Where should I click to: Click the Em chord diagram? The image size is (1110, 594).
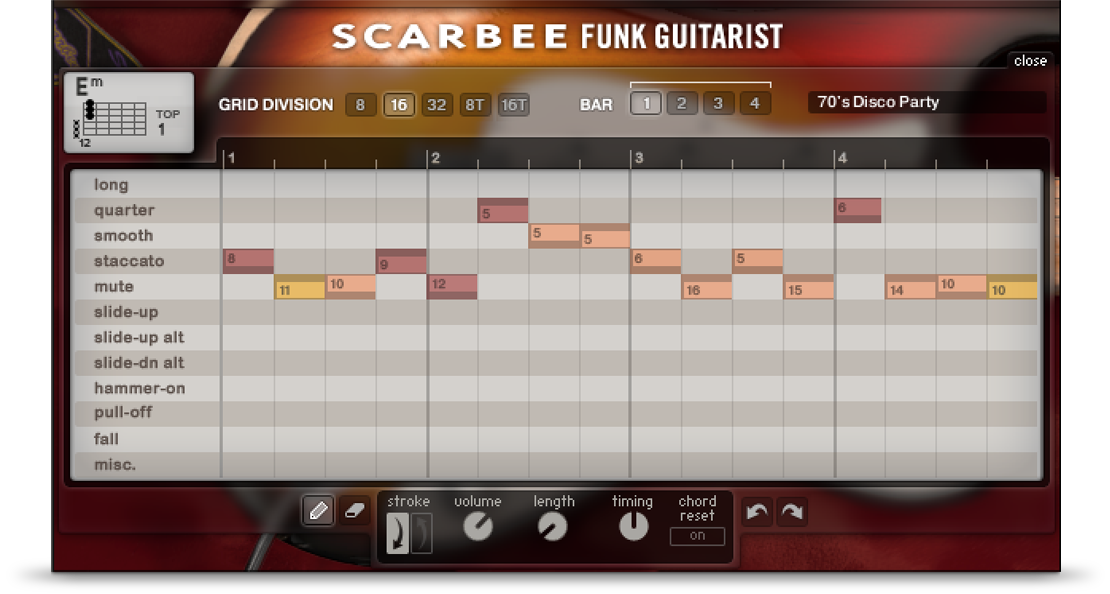[128, 113]
